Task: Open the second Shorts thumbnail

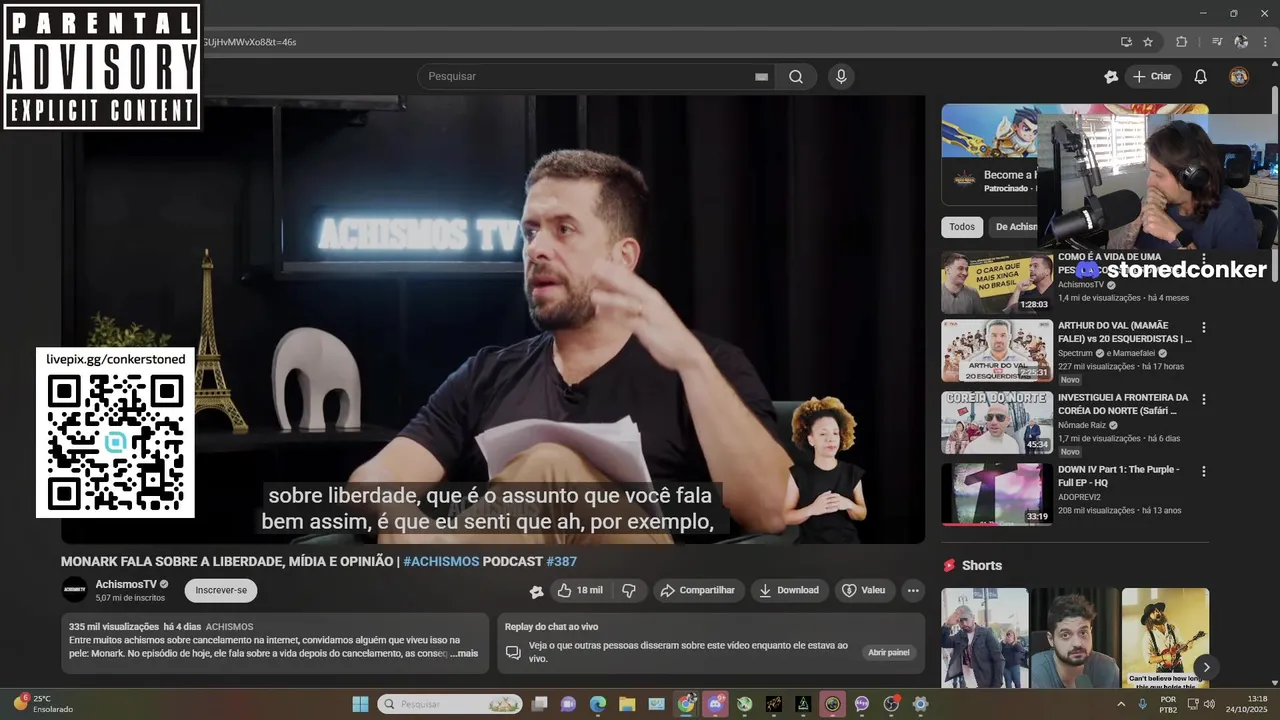Action: [x=1075, y=638]
